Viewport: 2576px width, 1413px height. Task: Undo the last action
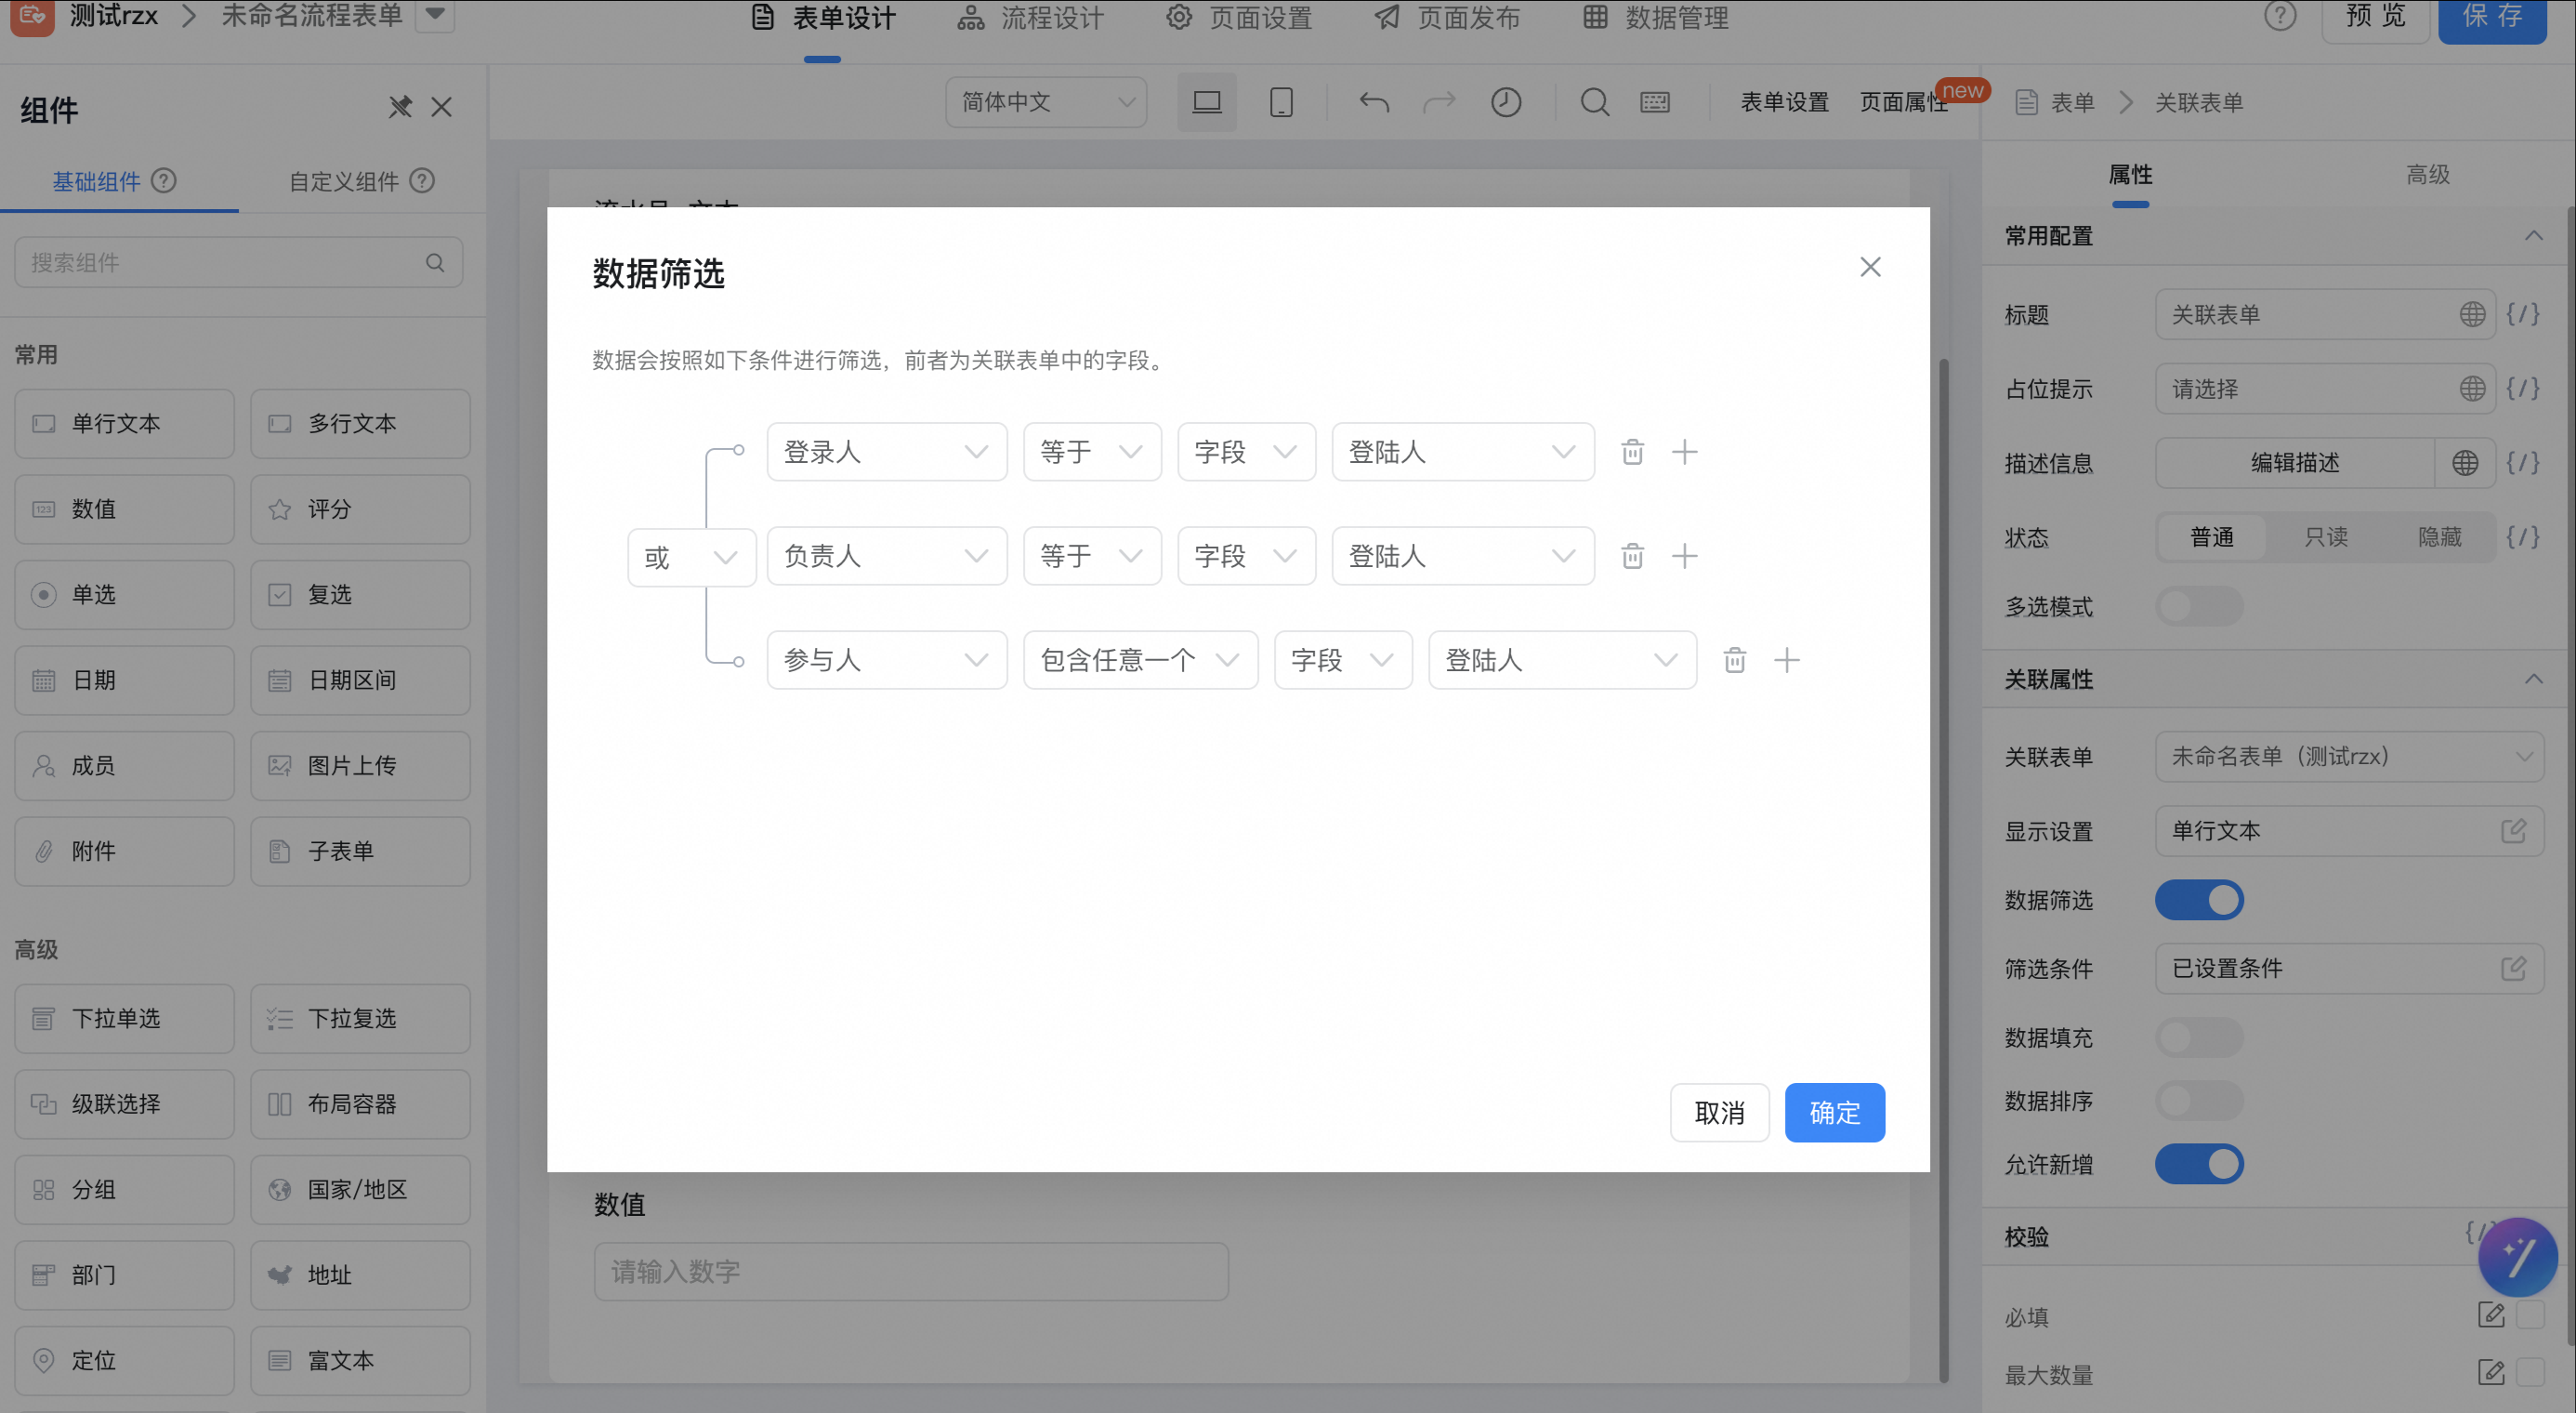[x=1374, y=102]
